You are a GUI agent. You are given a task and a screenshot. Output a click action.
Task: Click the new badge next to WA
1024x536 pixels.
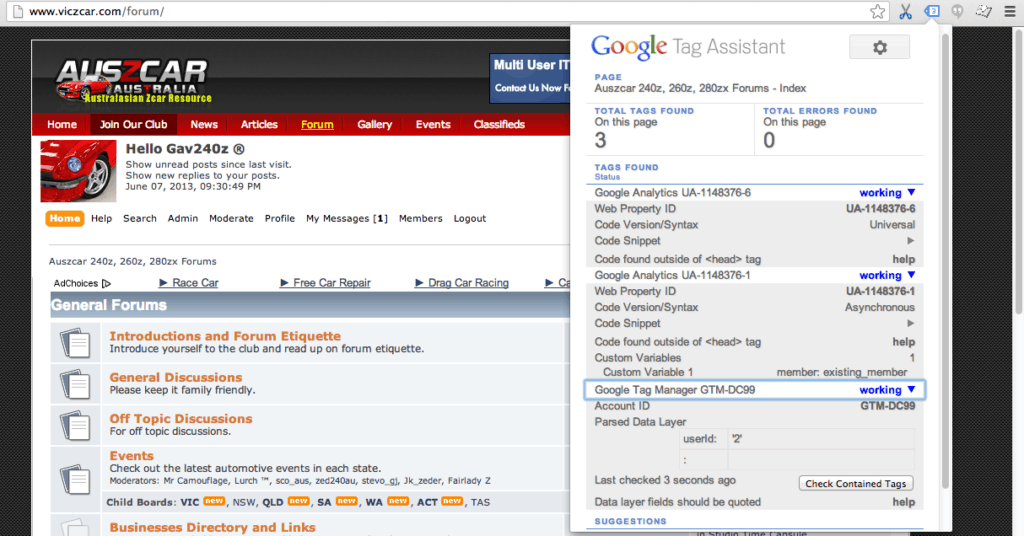click(x=398, y=501)
